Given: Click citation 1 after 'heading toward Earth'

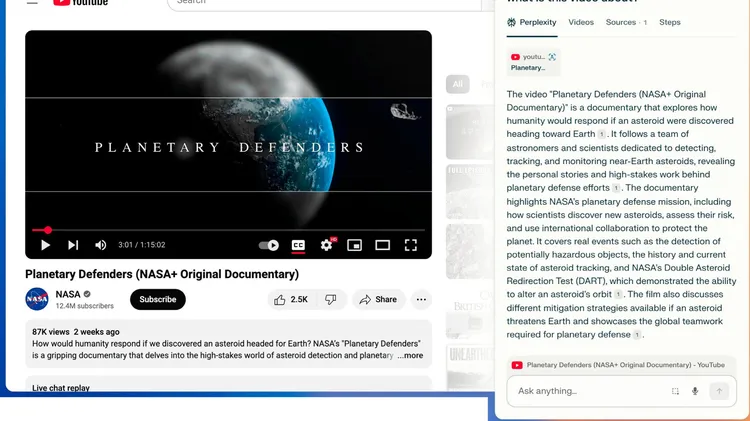Looking at the screenshot, I should tap(601, 134).
